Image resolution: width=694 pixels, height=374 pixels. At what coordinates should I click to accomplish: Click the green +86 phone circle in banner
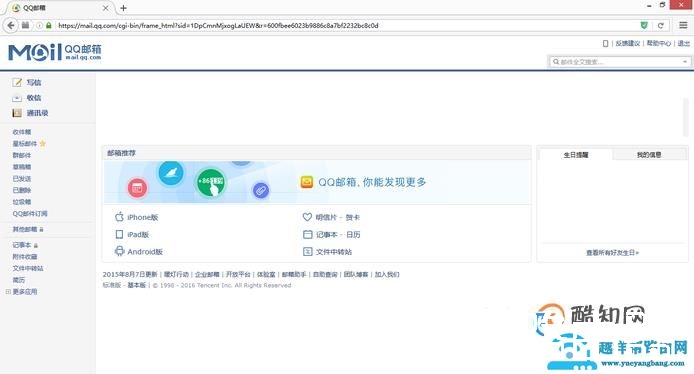[211, 182]
